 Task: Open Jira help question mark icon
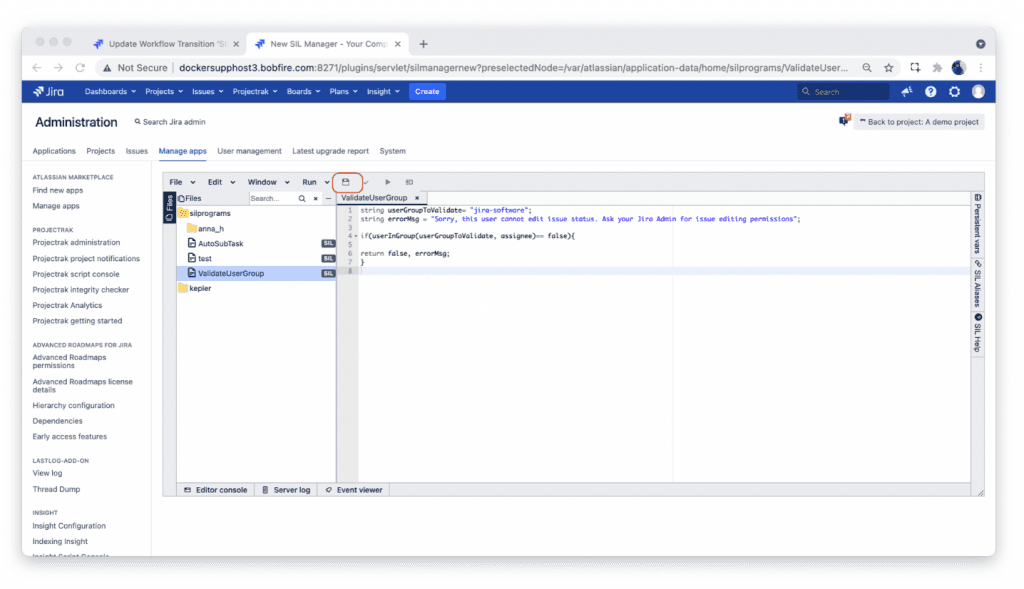[x=931, y=91]
